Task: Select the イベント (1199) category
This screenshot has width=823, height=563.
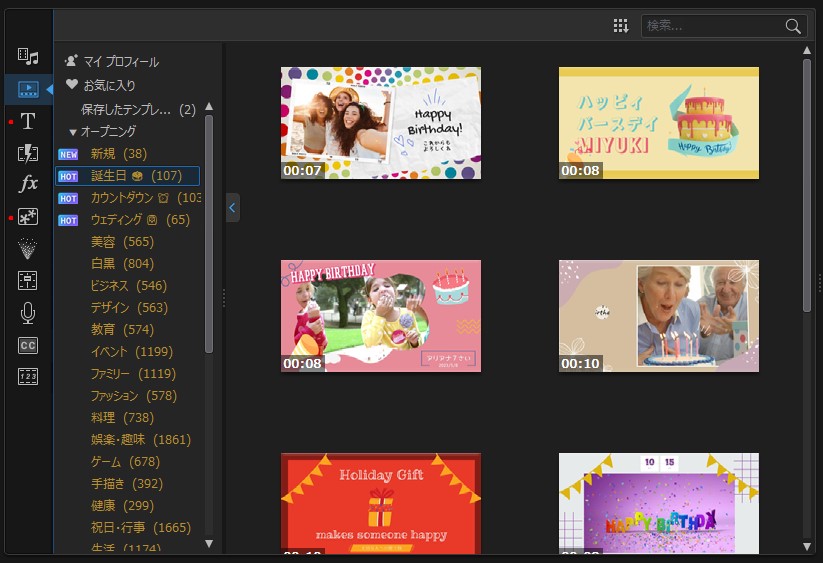Action: [x=132, y=352]
